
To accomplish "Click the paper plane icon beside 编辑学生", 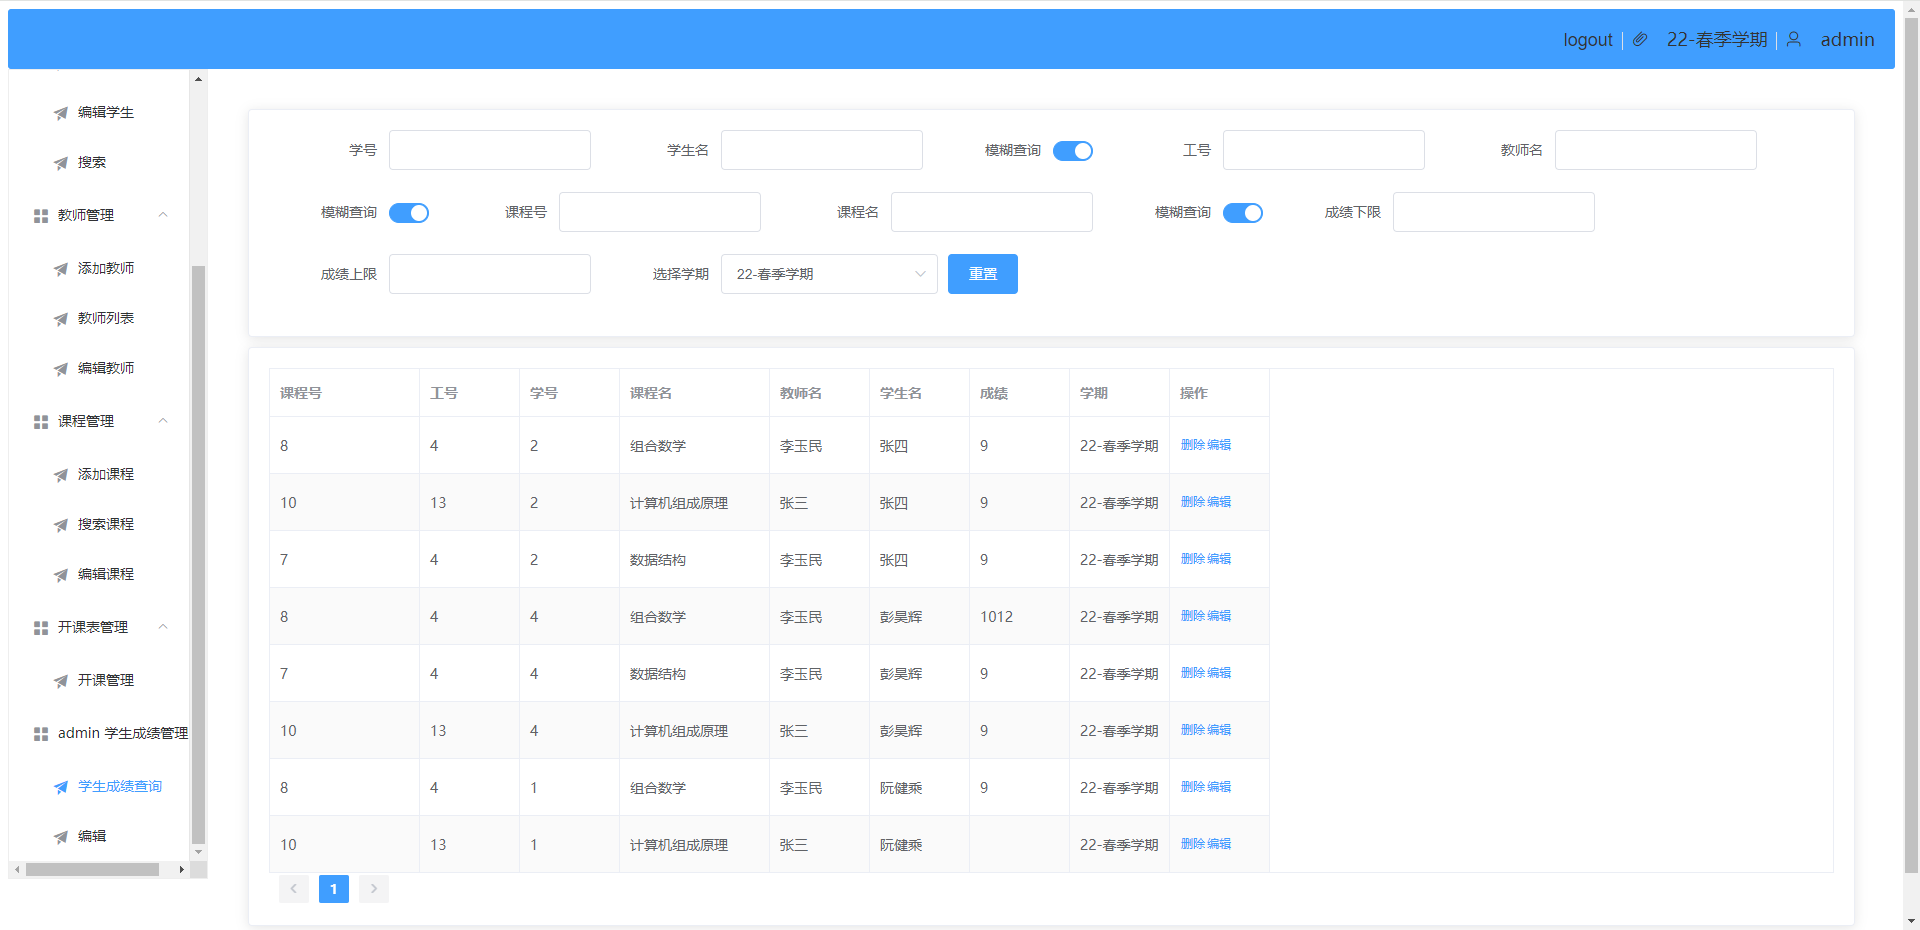I will click(61, 113).
